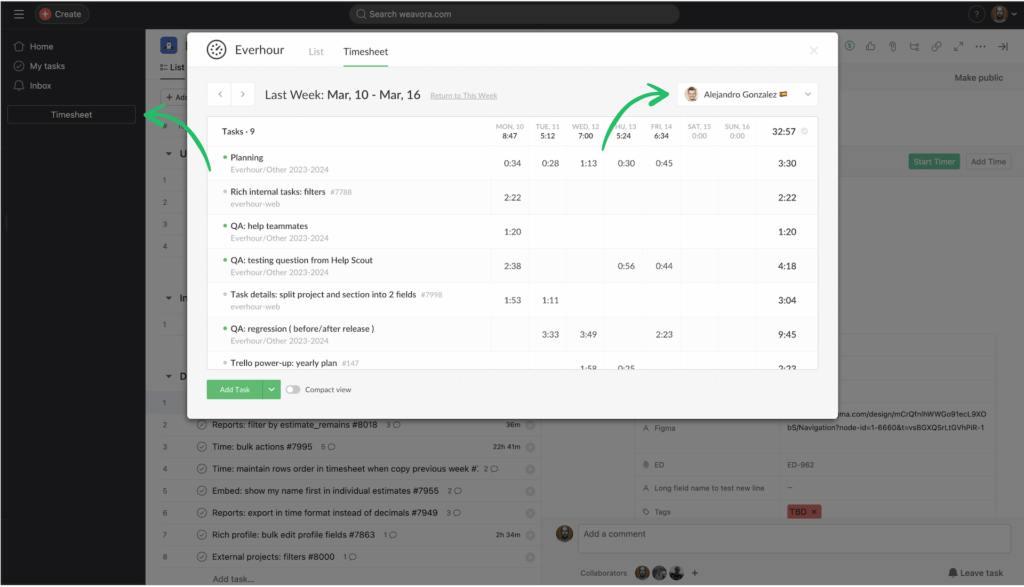
Task: Remove the TBD tag
Action: point(814,511)
